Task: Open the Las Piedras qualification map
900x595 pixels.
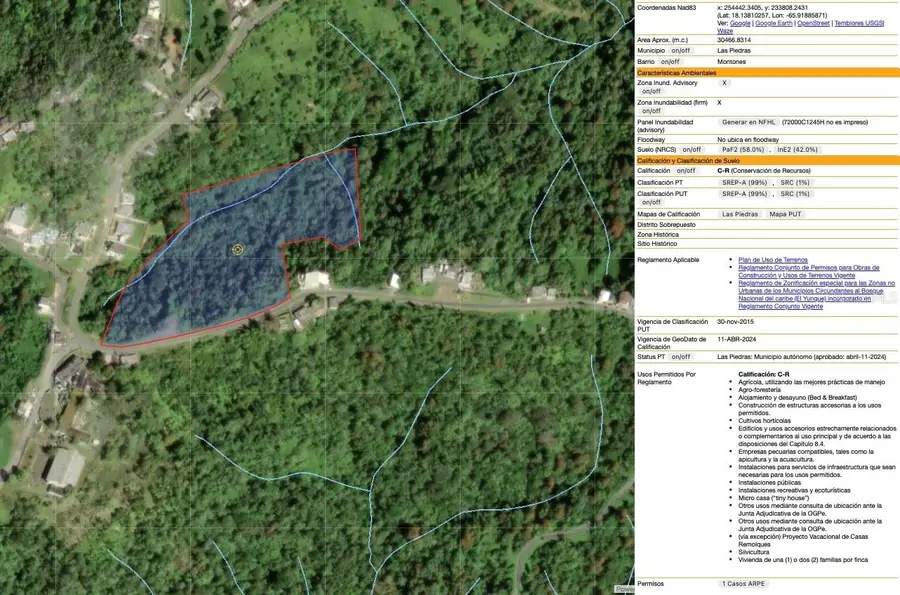Action: coord(739,213)
